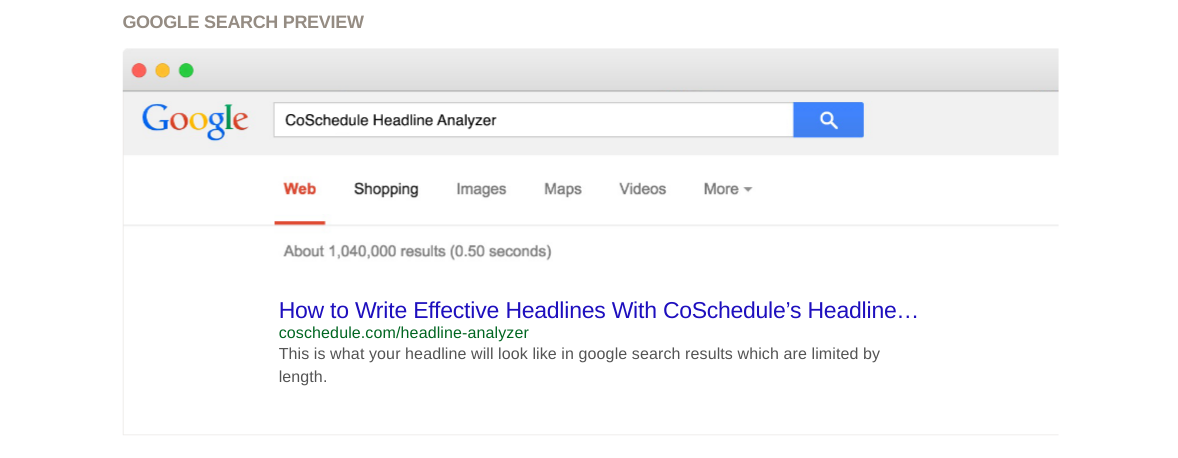Image resolution: width=1178 pixels, height=458 pixels.
Task: Open the Shopping tab
Action: click(386, 189)
